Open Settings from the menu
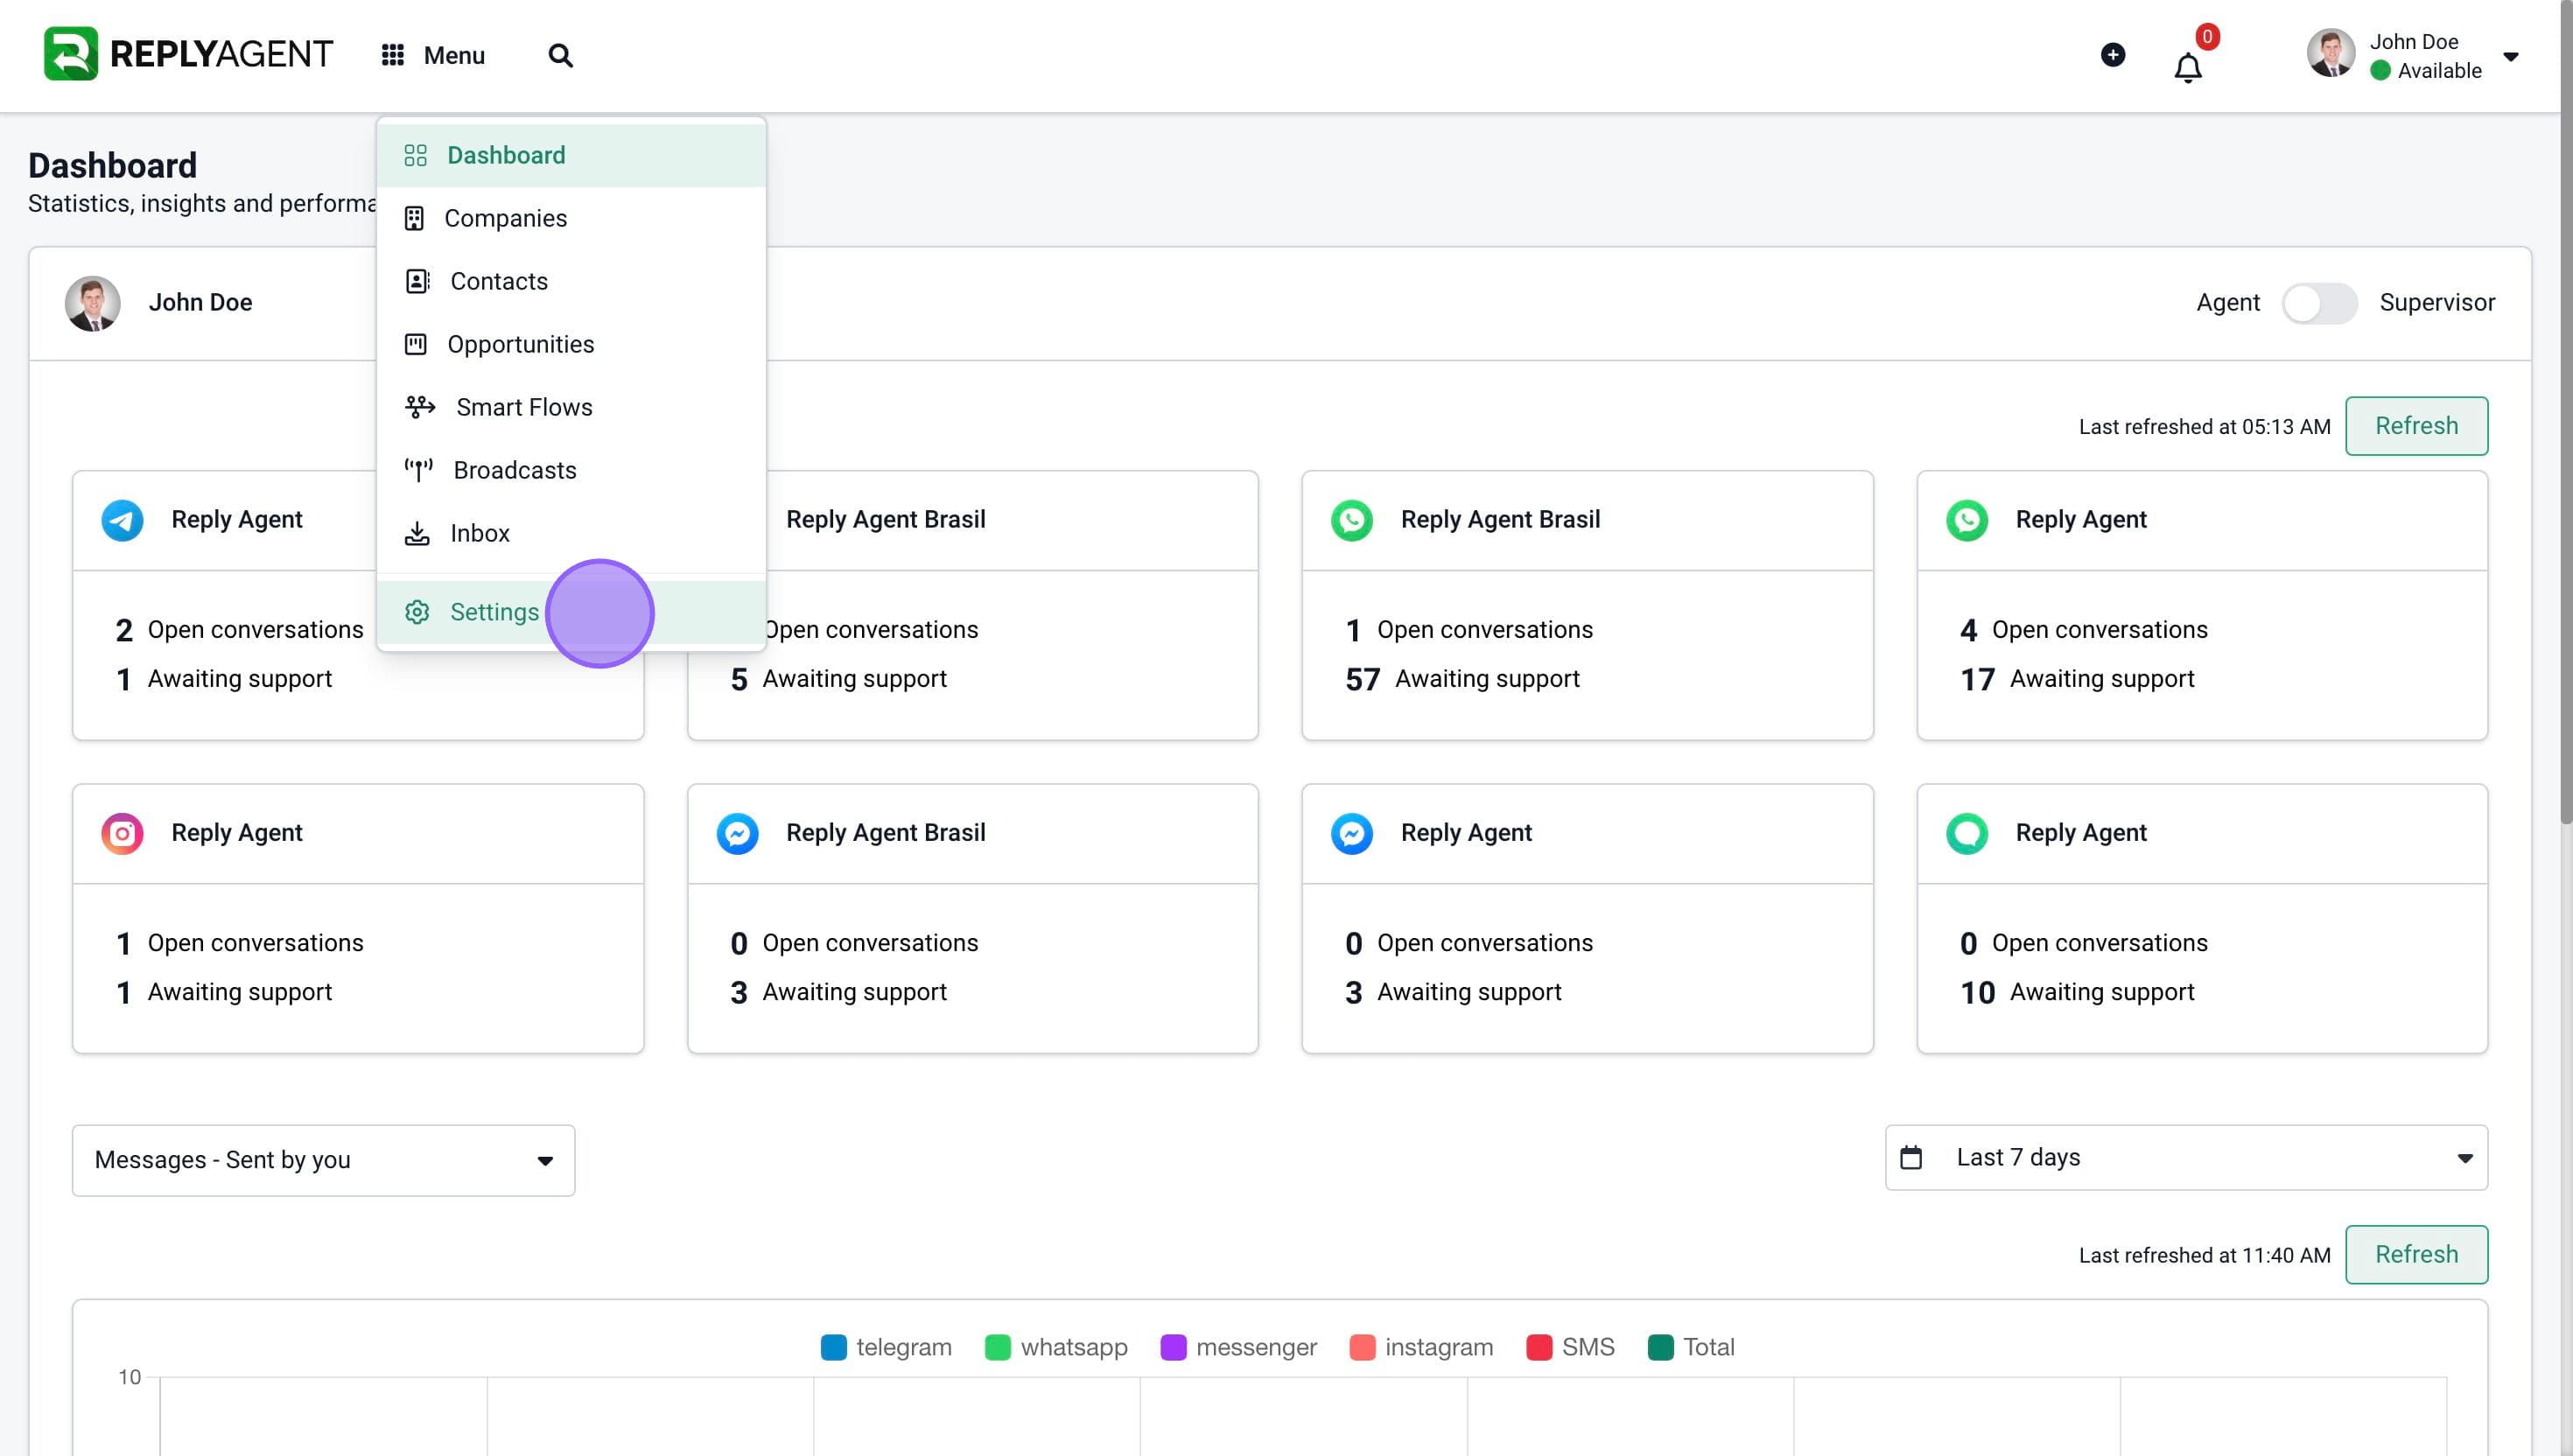2573x1456 pixels. pos(571,612)
